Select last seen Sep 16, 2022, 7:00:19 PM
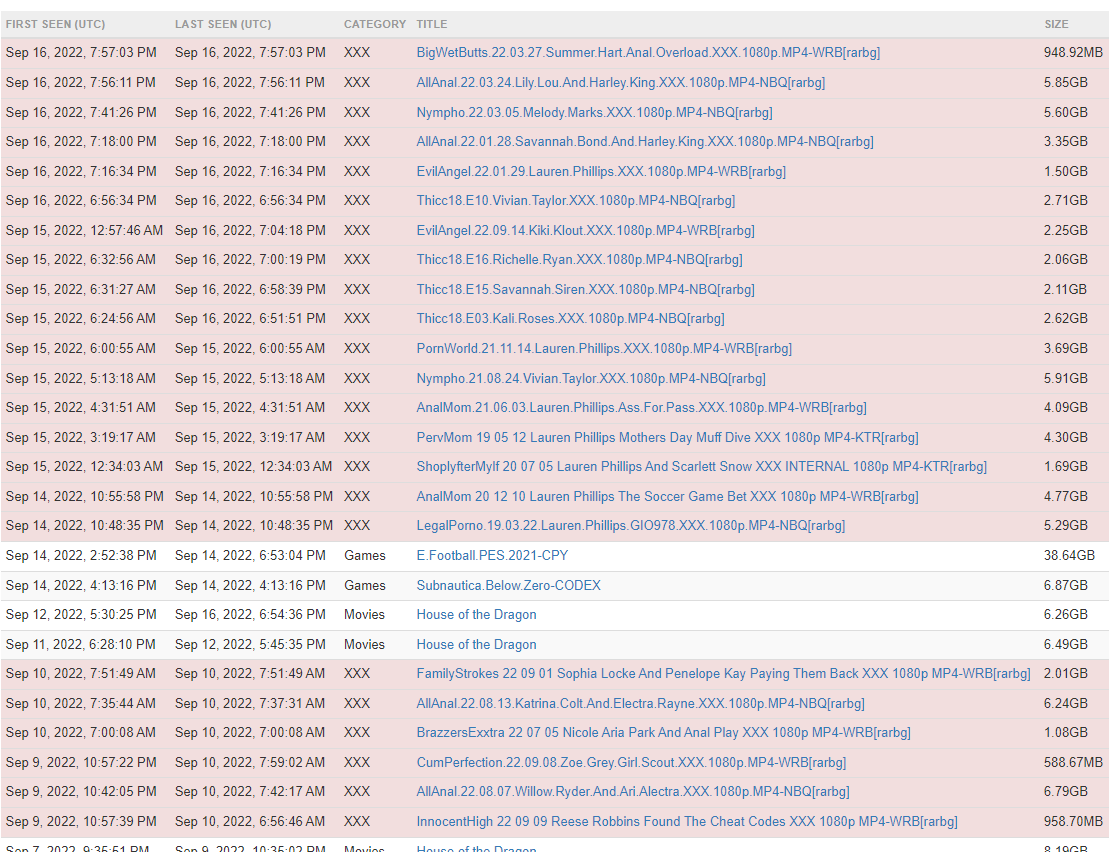The height and width of the screenshot is (852, 1118). coord(250,260)
